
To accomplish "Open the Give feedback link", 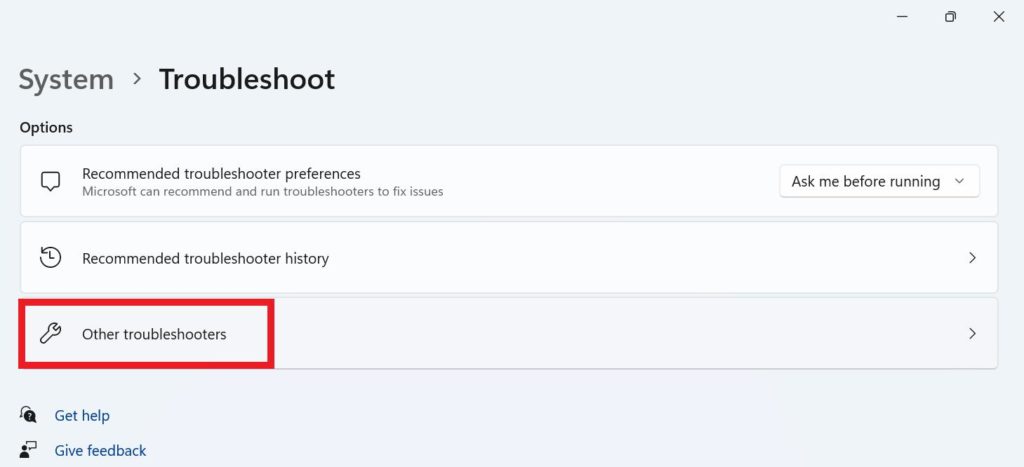I will coord(100,450).
